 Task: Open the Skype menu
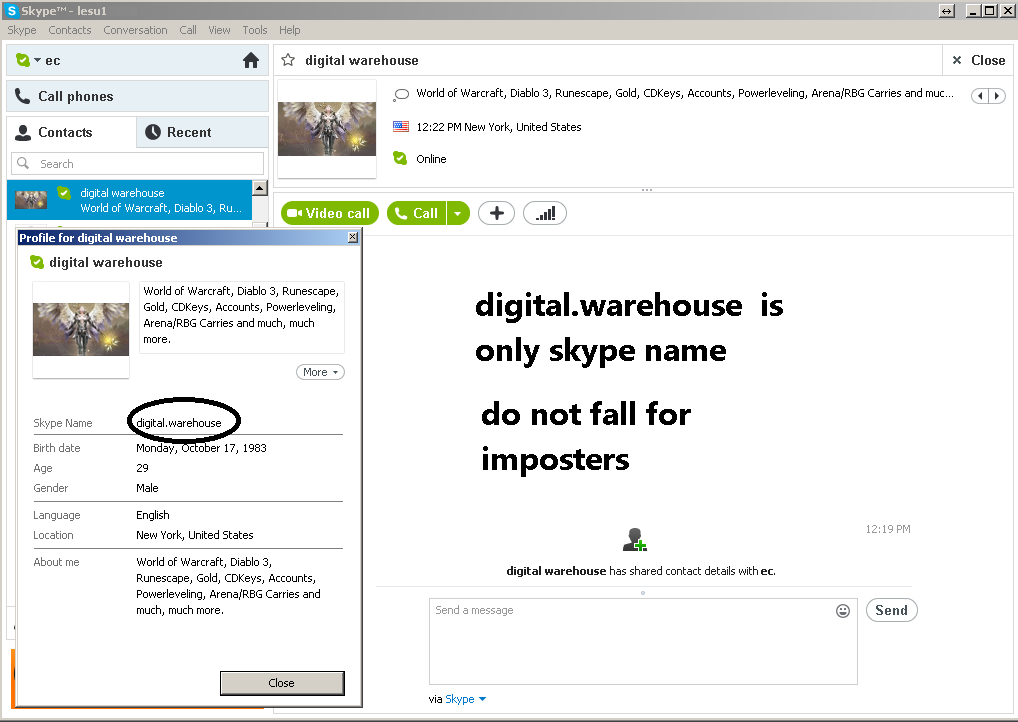21,30
